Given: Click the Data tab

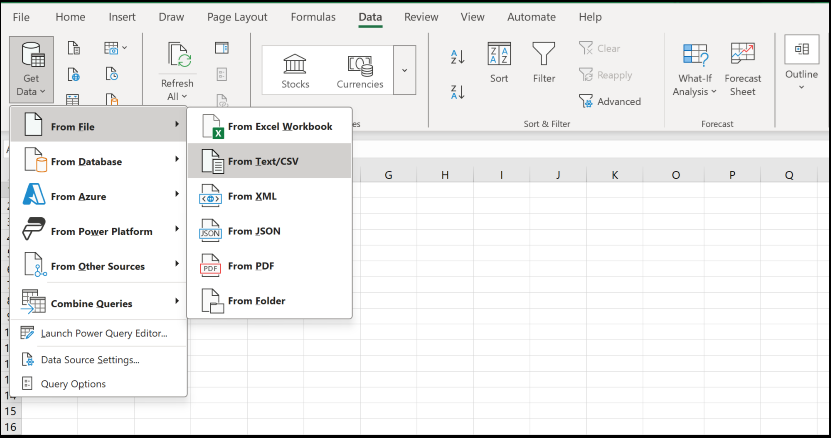Looking at the screenshot, I should 370,17.
